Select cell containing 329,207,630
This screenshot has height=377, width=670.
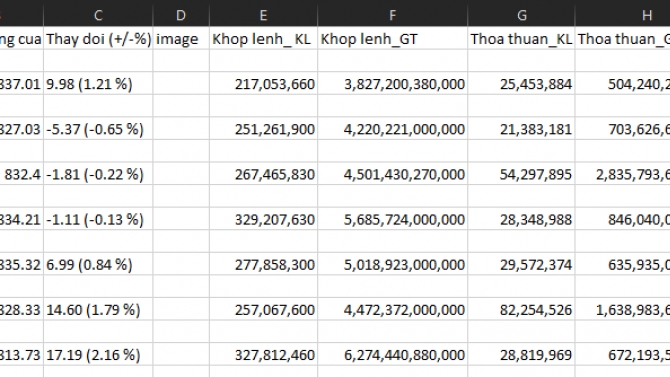tap(263, 219)
